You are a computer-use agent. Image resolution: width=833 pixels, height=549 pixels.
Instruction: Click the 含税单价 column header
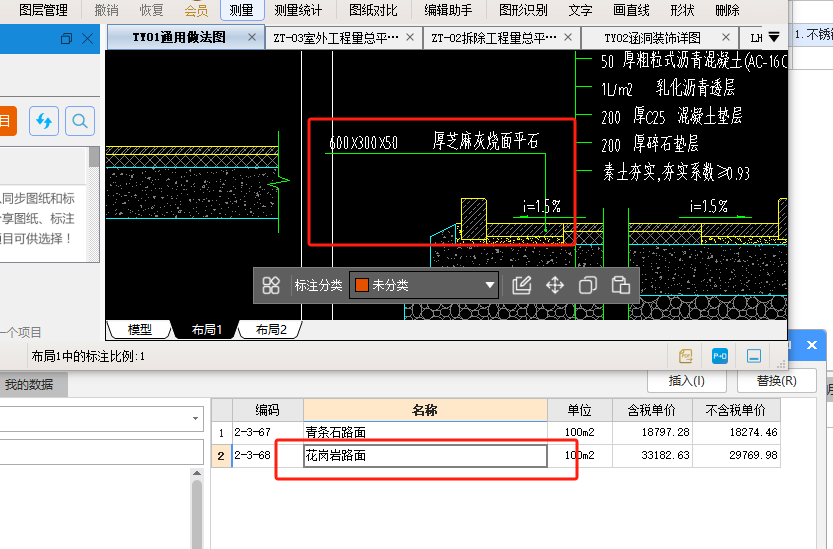(x=652, y=410)
